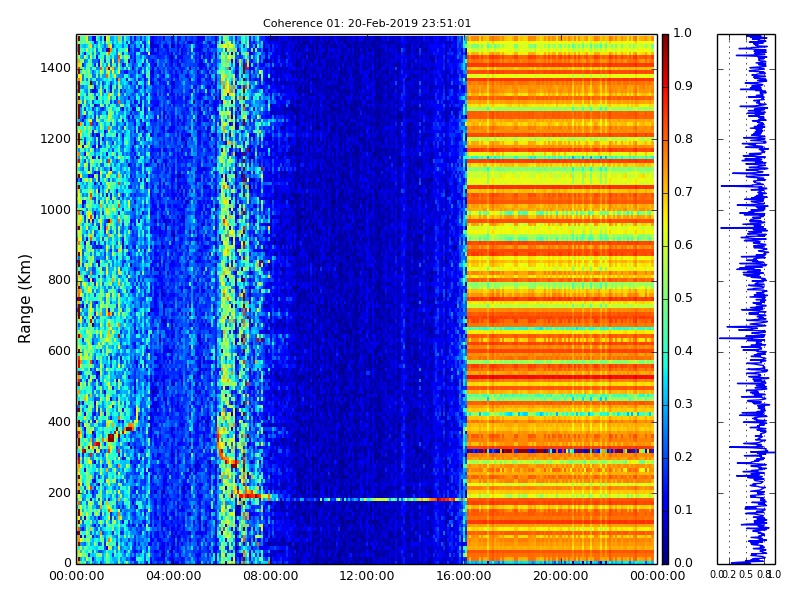Select the colorbar's 0.1 scale label
The height and width of the screenshot is (600, 800).
[x=683, y=510]
